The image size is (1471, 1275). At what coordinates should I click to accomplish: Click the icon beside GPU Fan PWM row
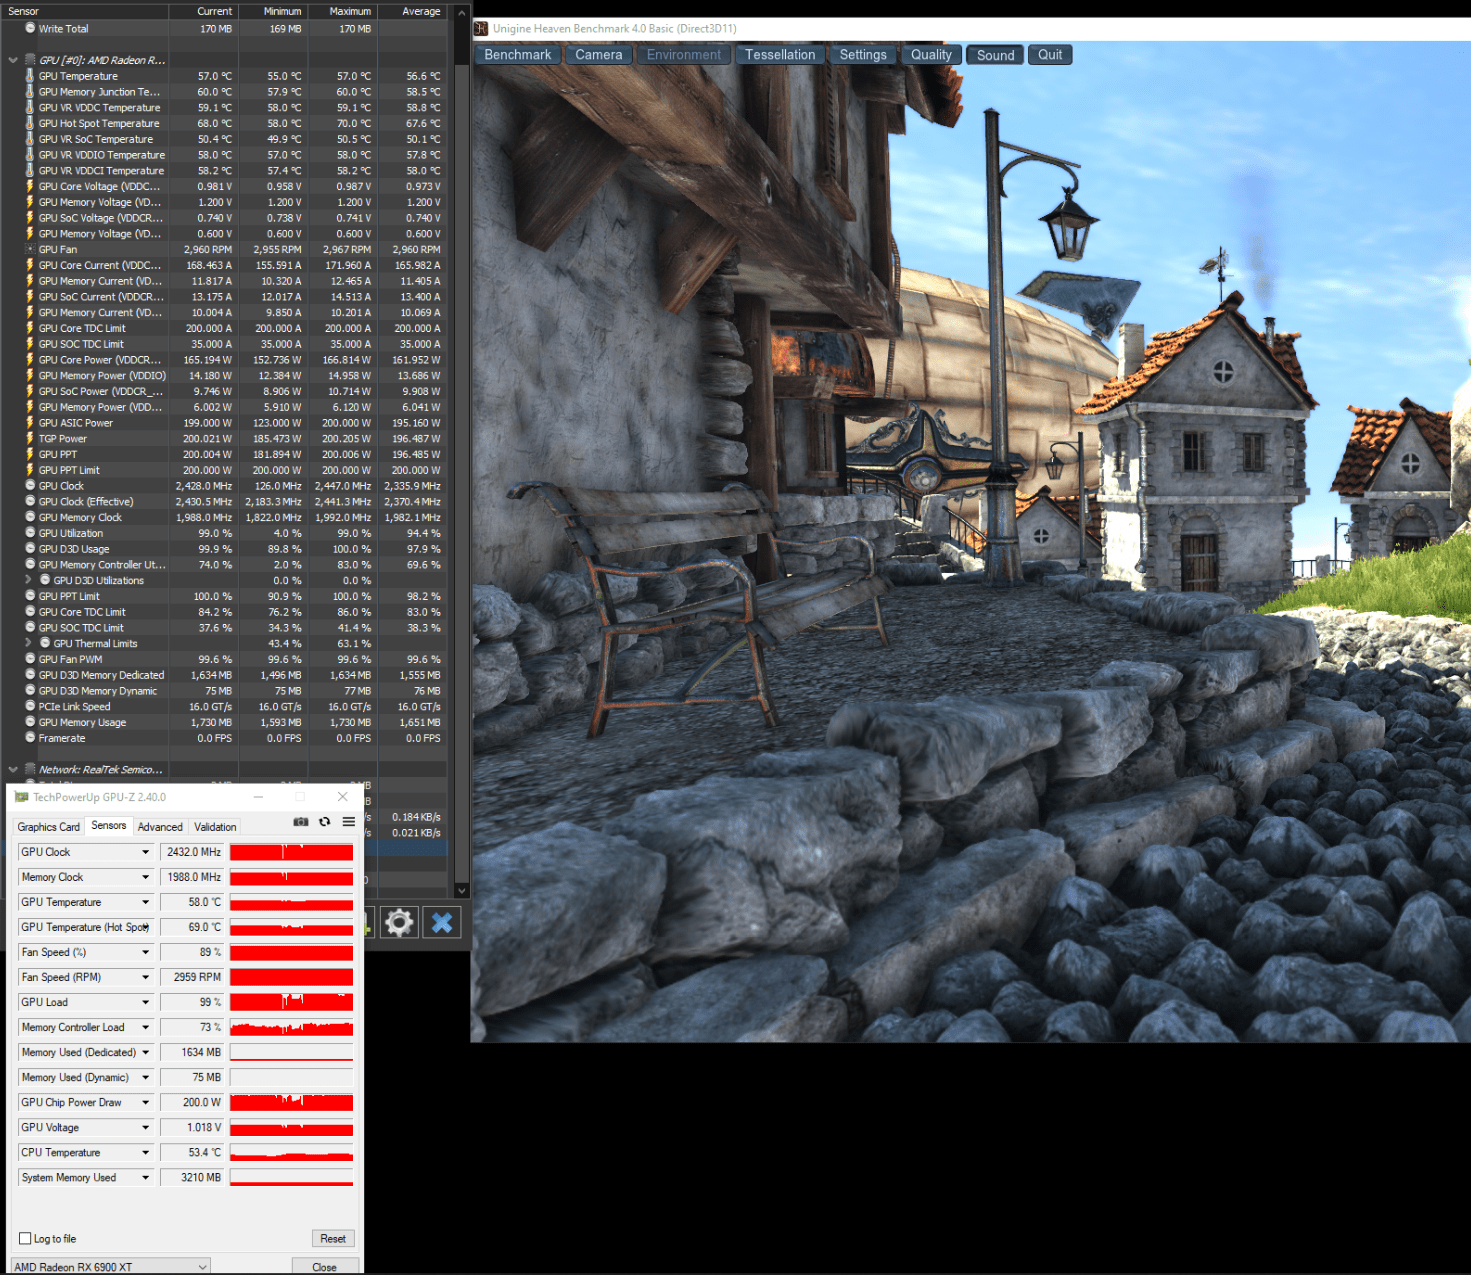coord(30,659)
